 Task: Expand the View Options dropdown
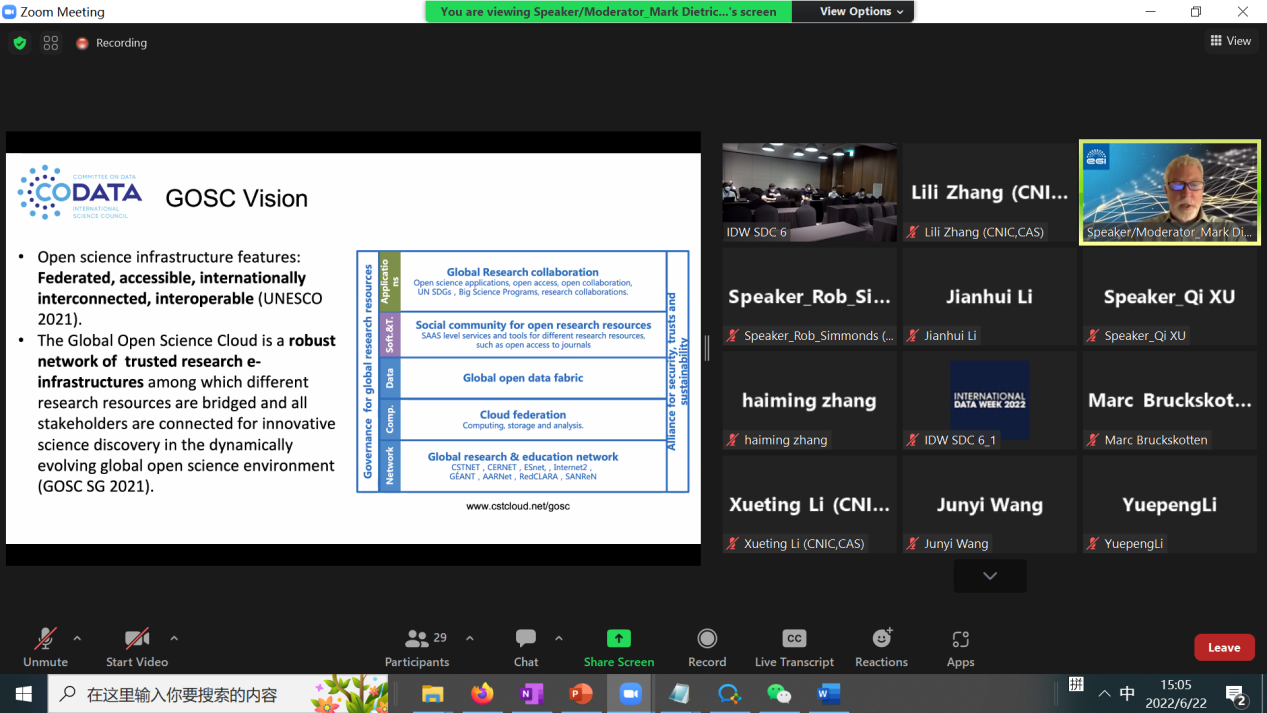click(861, 12)
